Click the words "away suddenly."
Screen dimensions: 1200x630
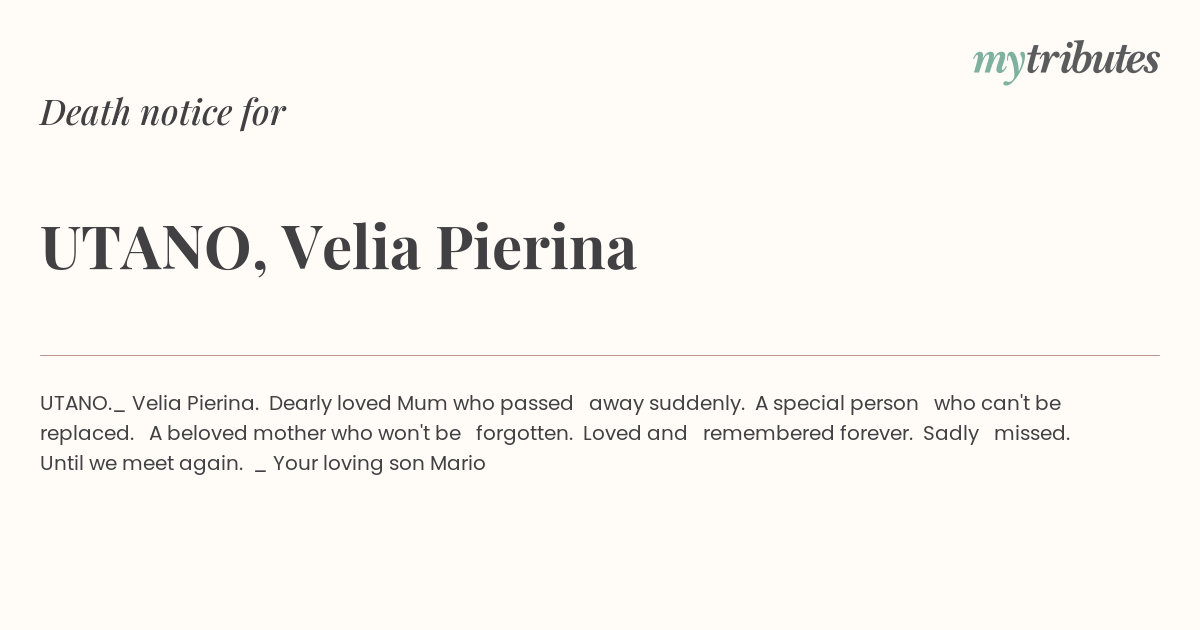point(667,403)
